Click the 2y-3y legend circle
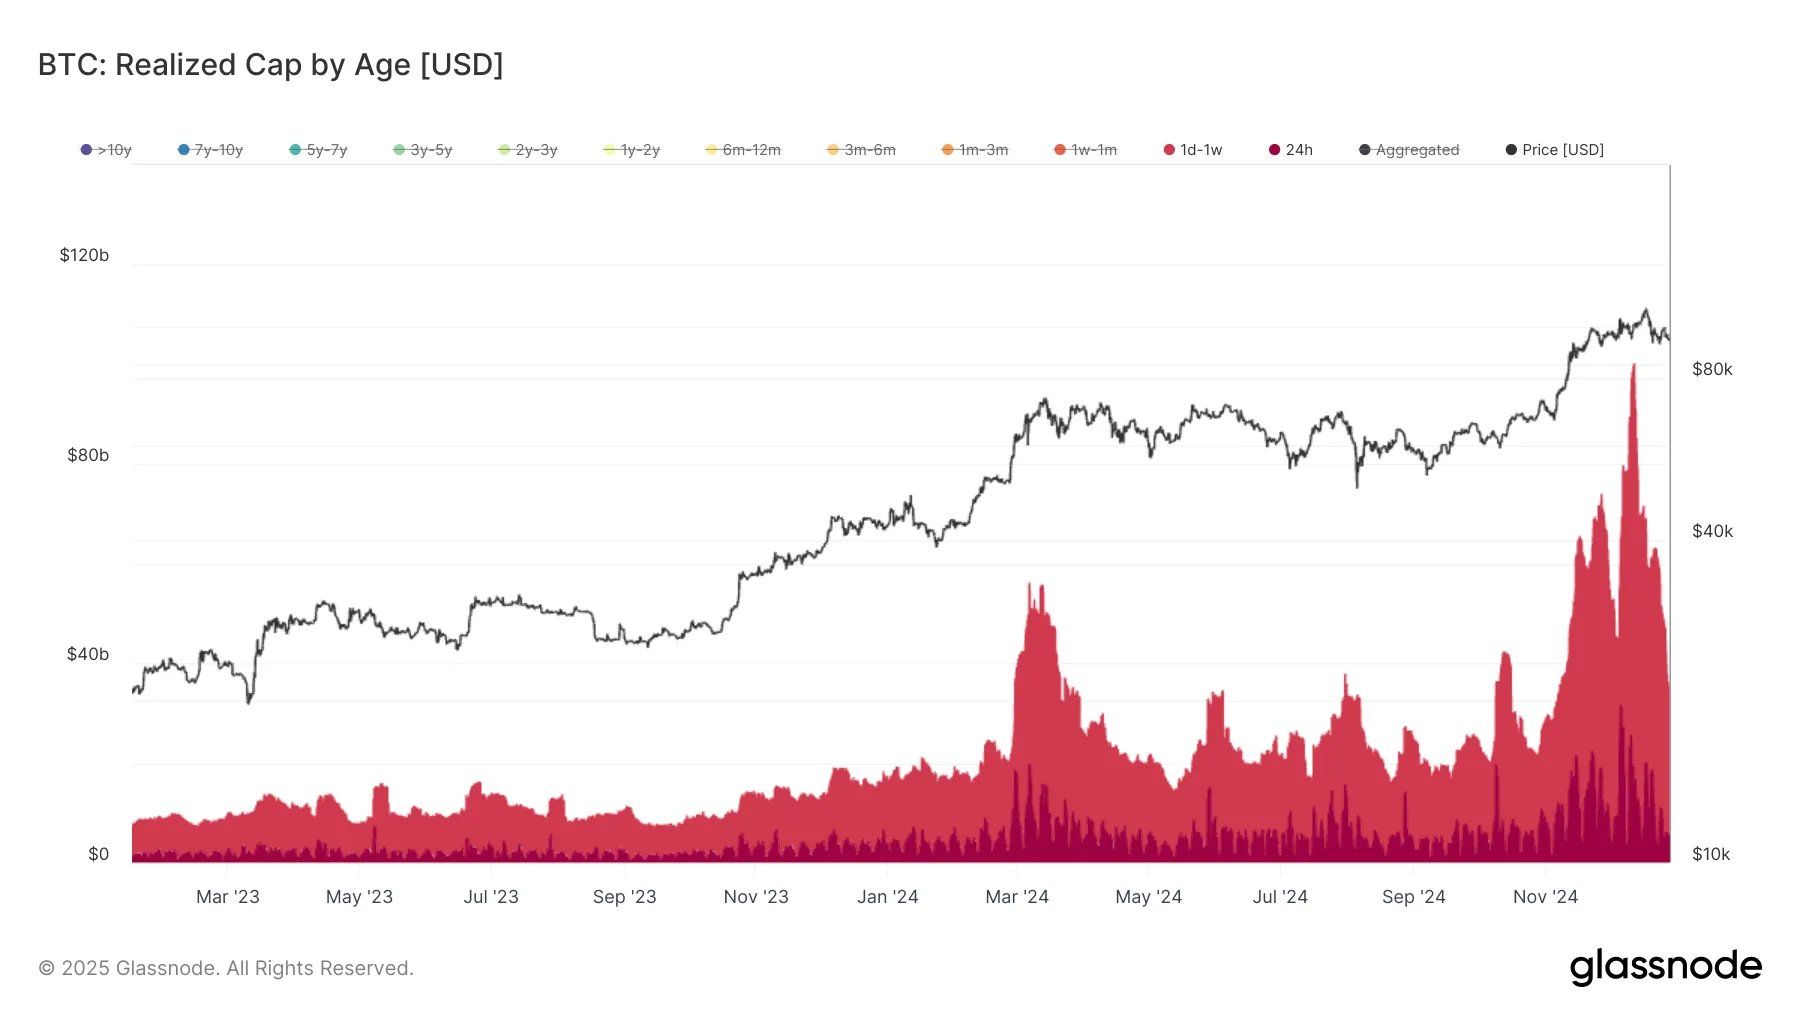Viewport: 1800px width, 1013px height. click(x=506, y=149)
